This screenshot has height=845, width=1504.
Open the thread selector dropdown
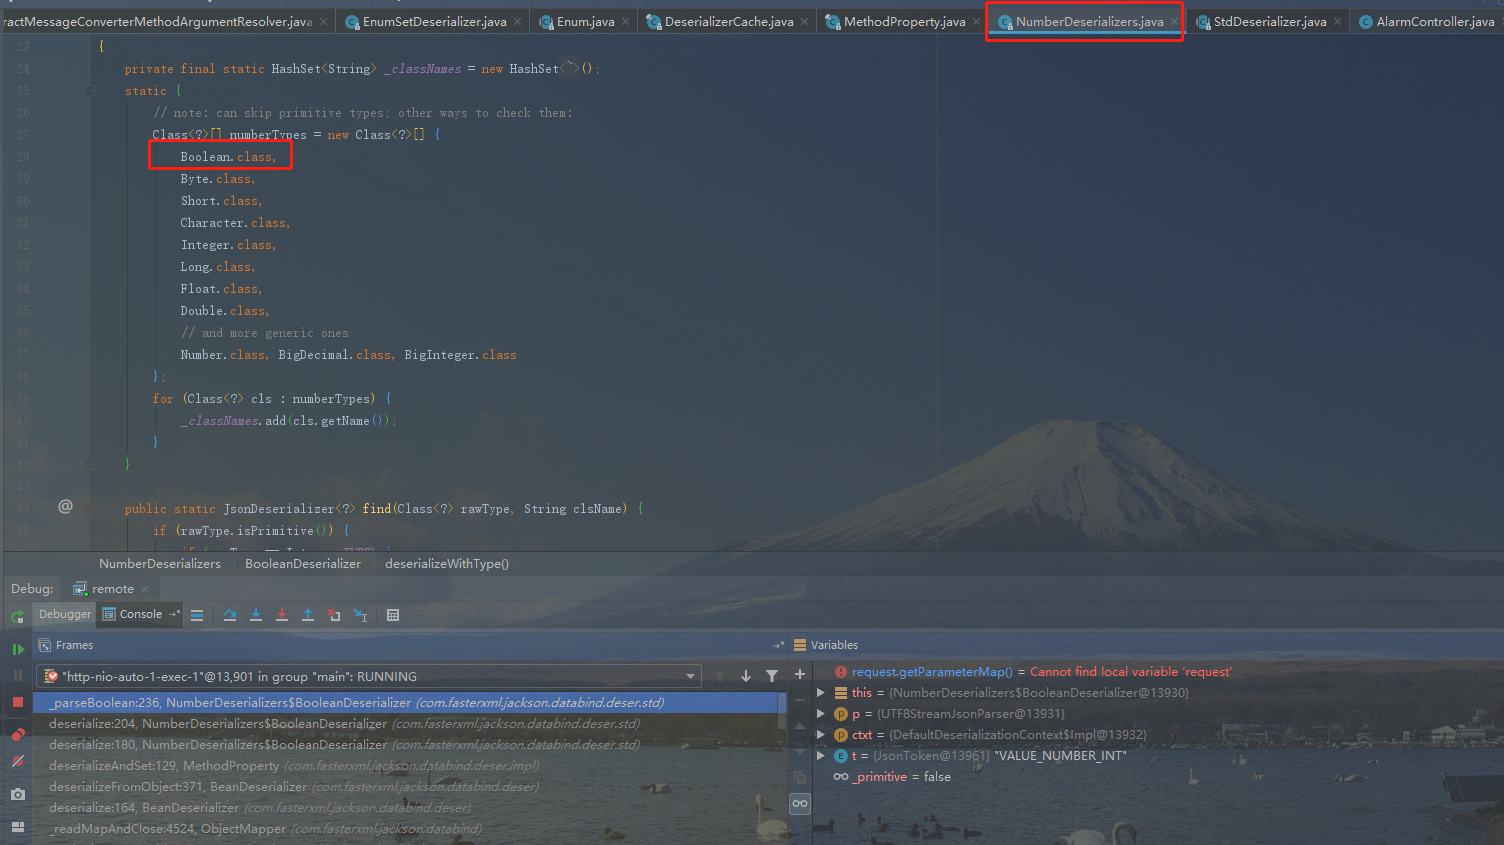pyautogui.click(x=368, y=676)
